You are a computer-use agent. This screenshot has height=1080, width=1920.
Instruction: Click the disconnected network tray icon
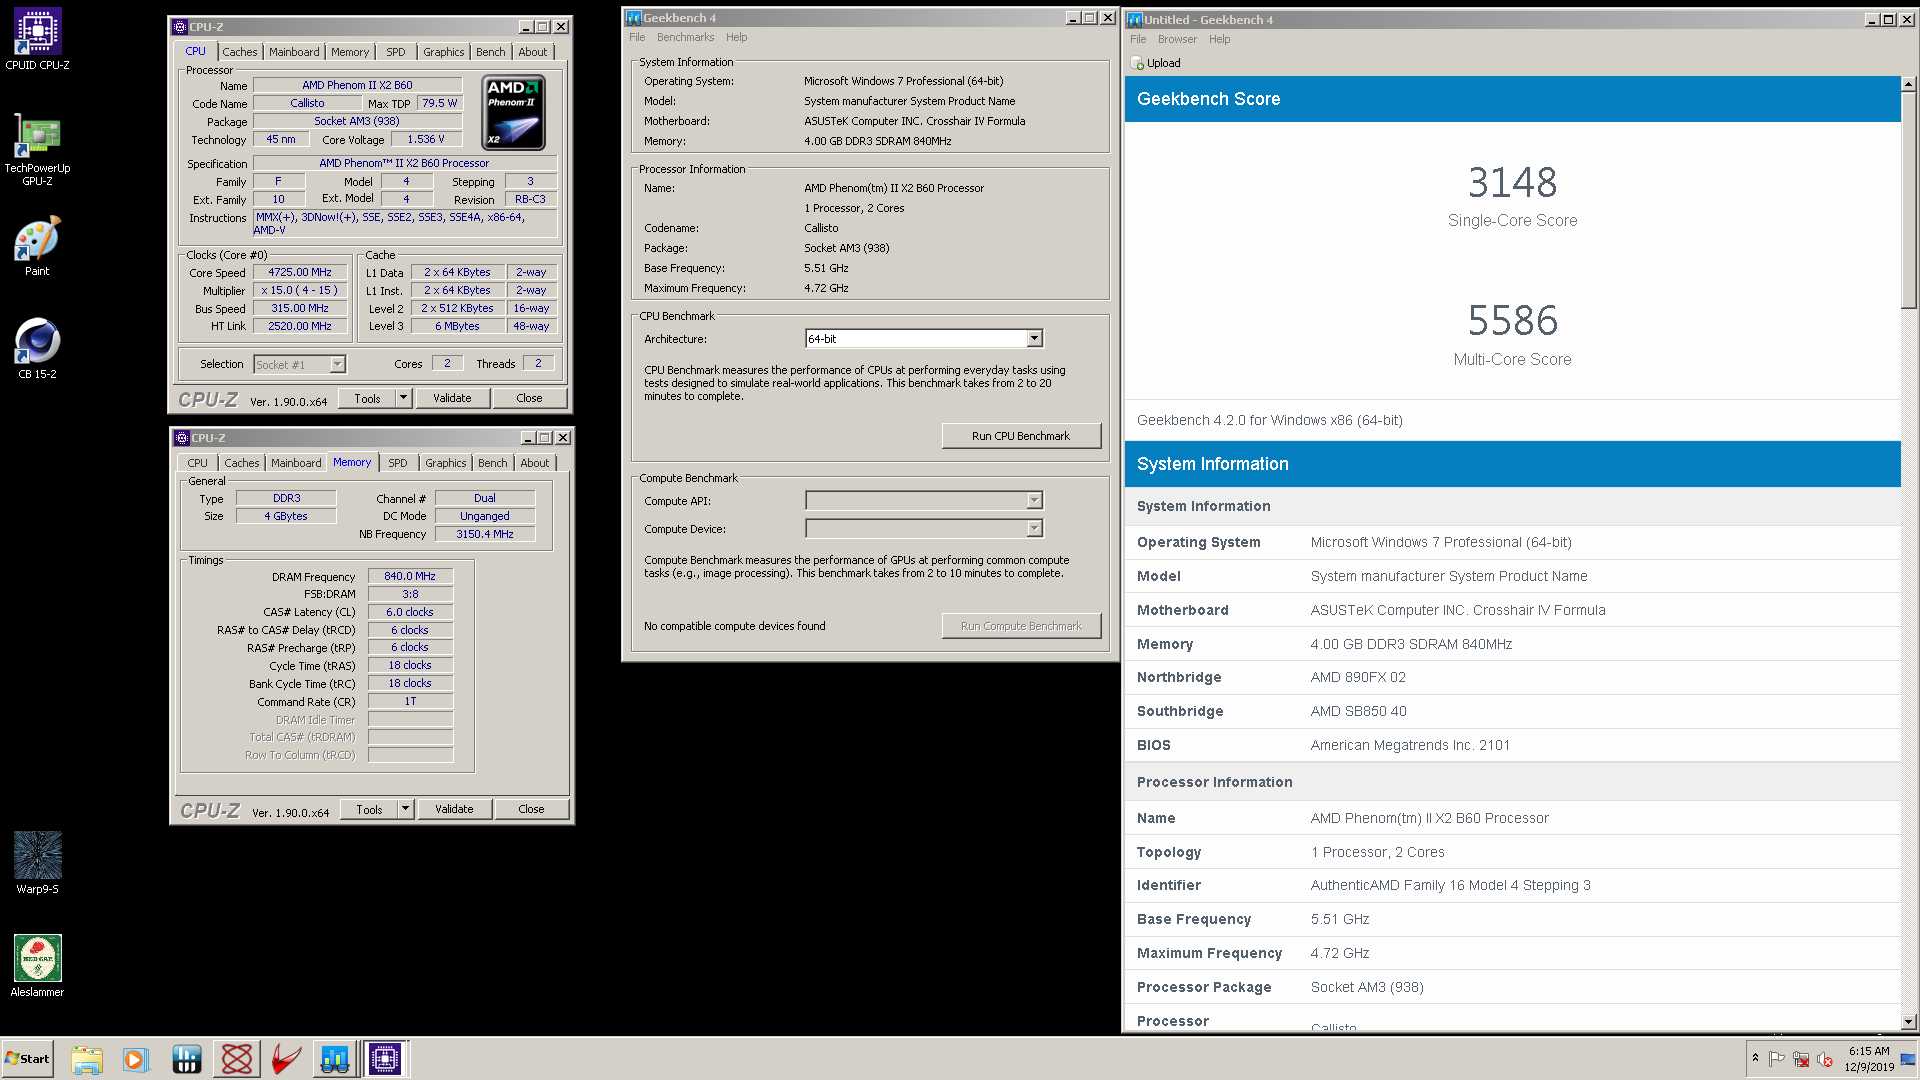click(x=1801, y=1059)
